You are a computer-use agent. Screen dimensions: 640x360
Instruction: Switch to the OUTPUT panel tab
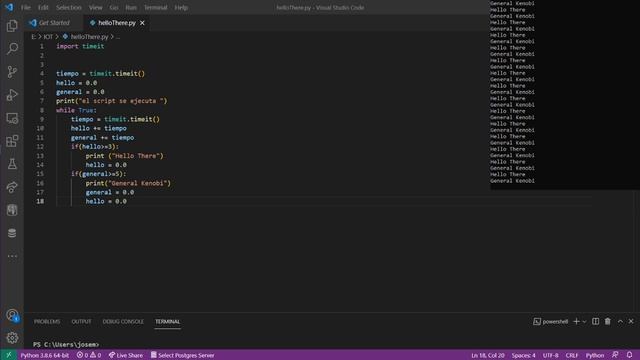pyautogui.click(x=81, y=322)
